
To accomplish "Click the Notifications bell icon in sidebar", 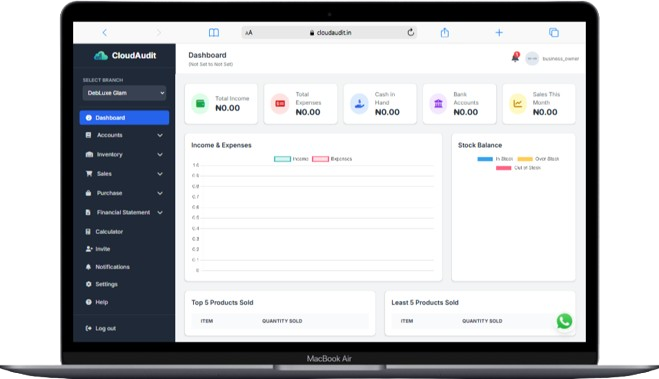I will click(x=88, y=267).
